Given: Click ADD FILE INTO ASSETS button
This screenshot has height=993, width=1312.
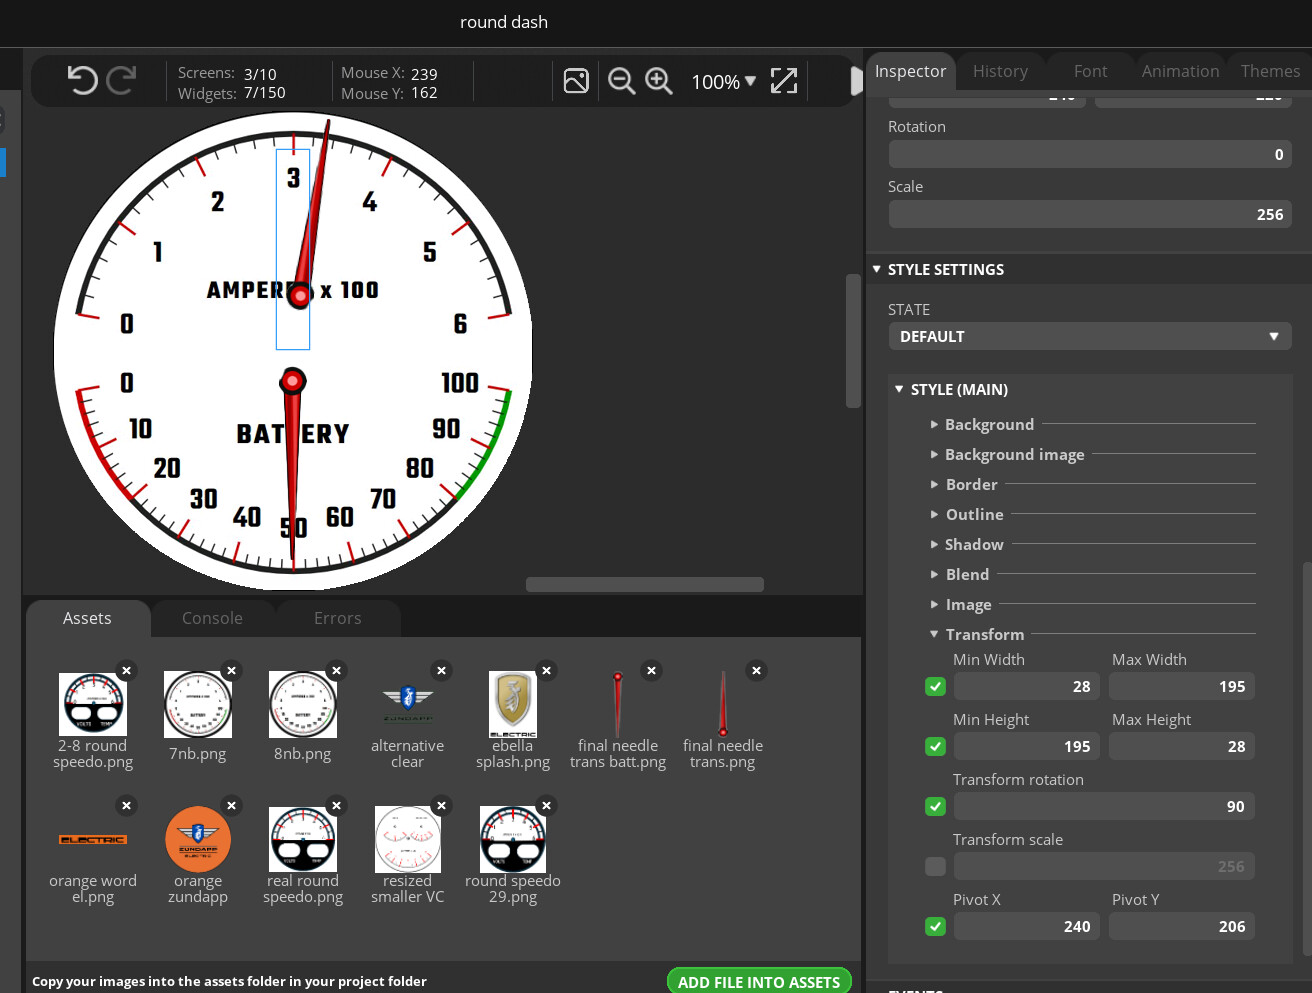Looking at the screenshot, I should pos(758,982).
